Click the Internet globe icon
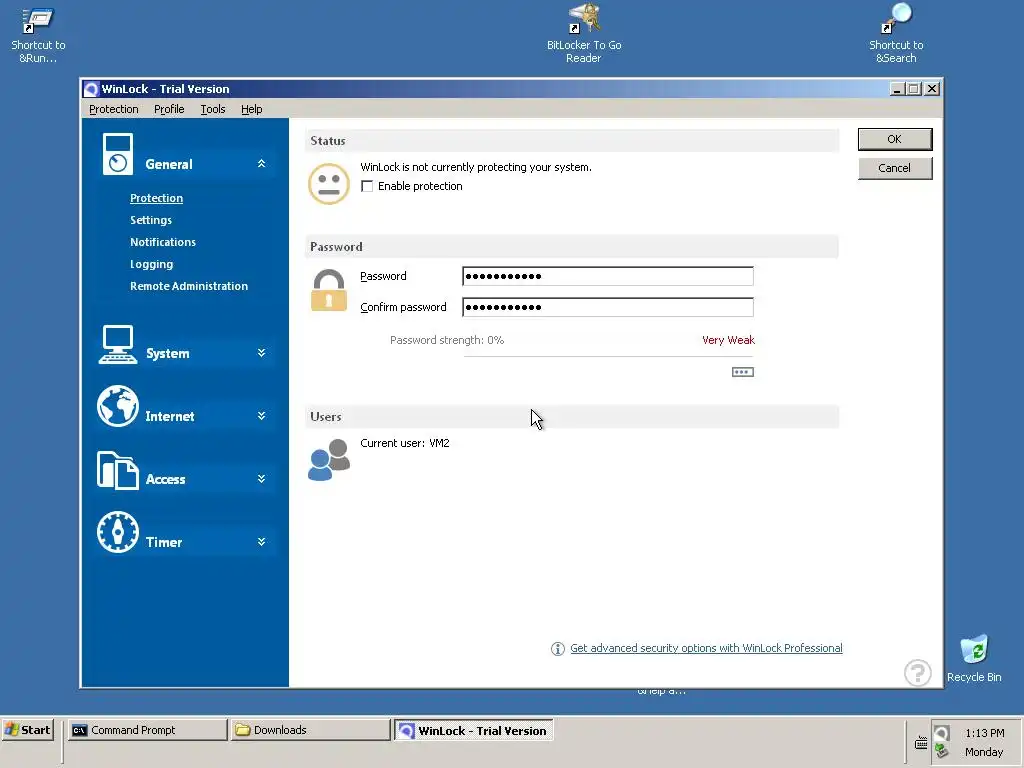This screenshot has height=768, width=1024. tap(118, 406)
